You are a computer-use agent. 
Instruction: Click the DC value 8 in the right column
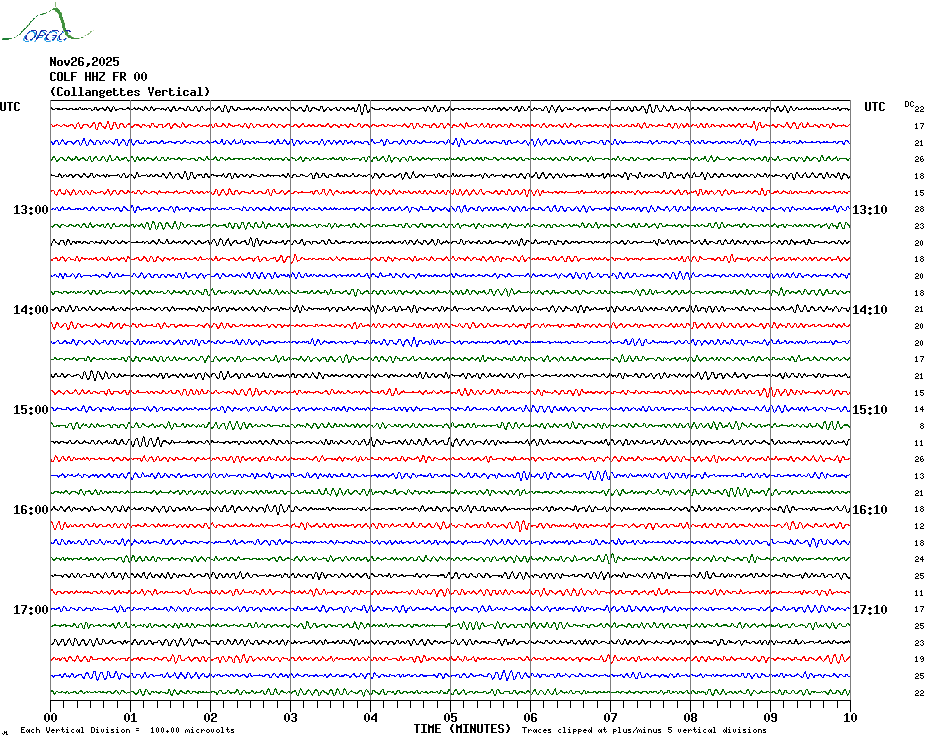[x=922, y=426]
